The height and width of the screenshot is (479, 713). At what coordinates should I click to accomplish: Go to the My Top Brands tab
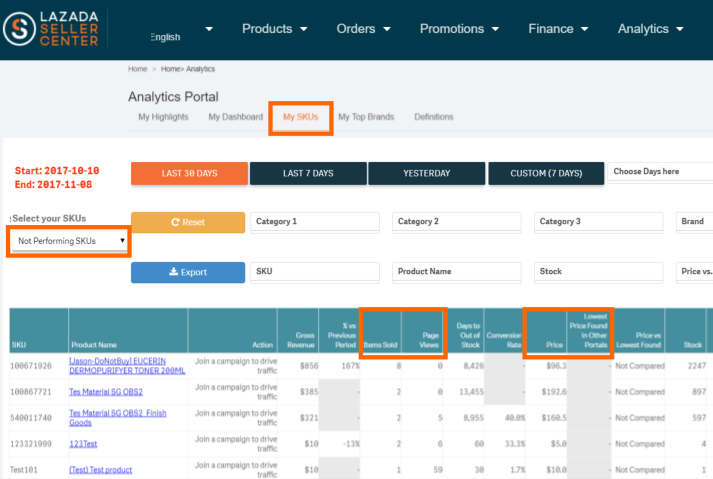pos(366,117)
